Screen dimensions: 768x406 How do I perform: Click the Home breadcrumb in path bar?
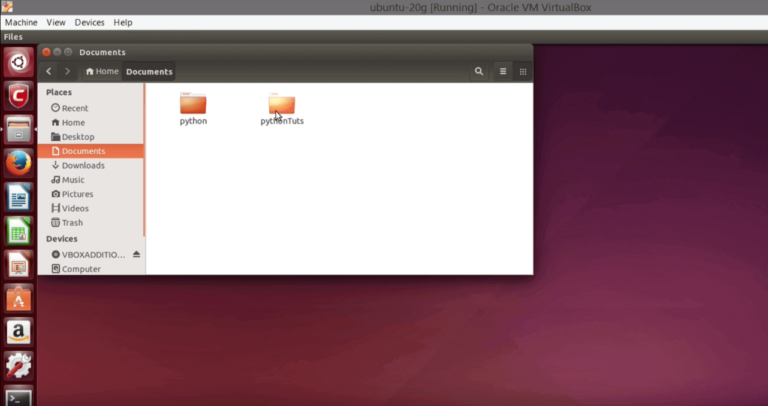(x=102, y=71)
